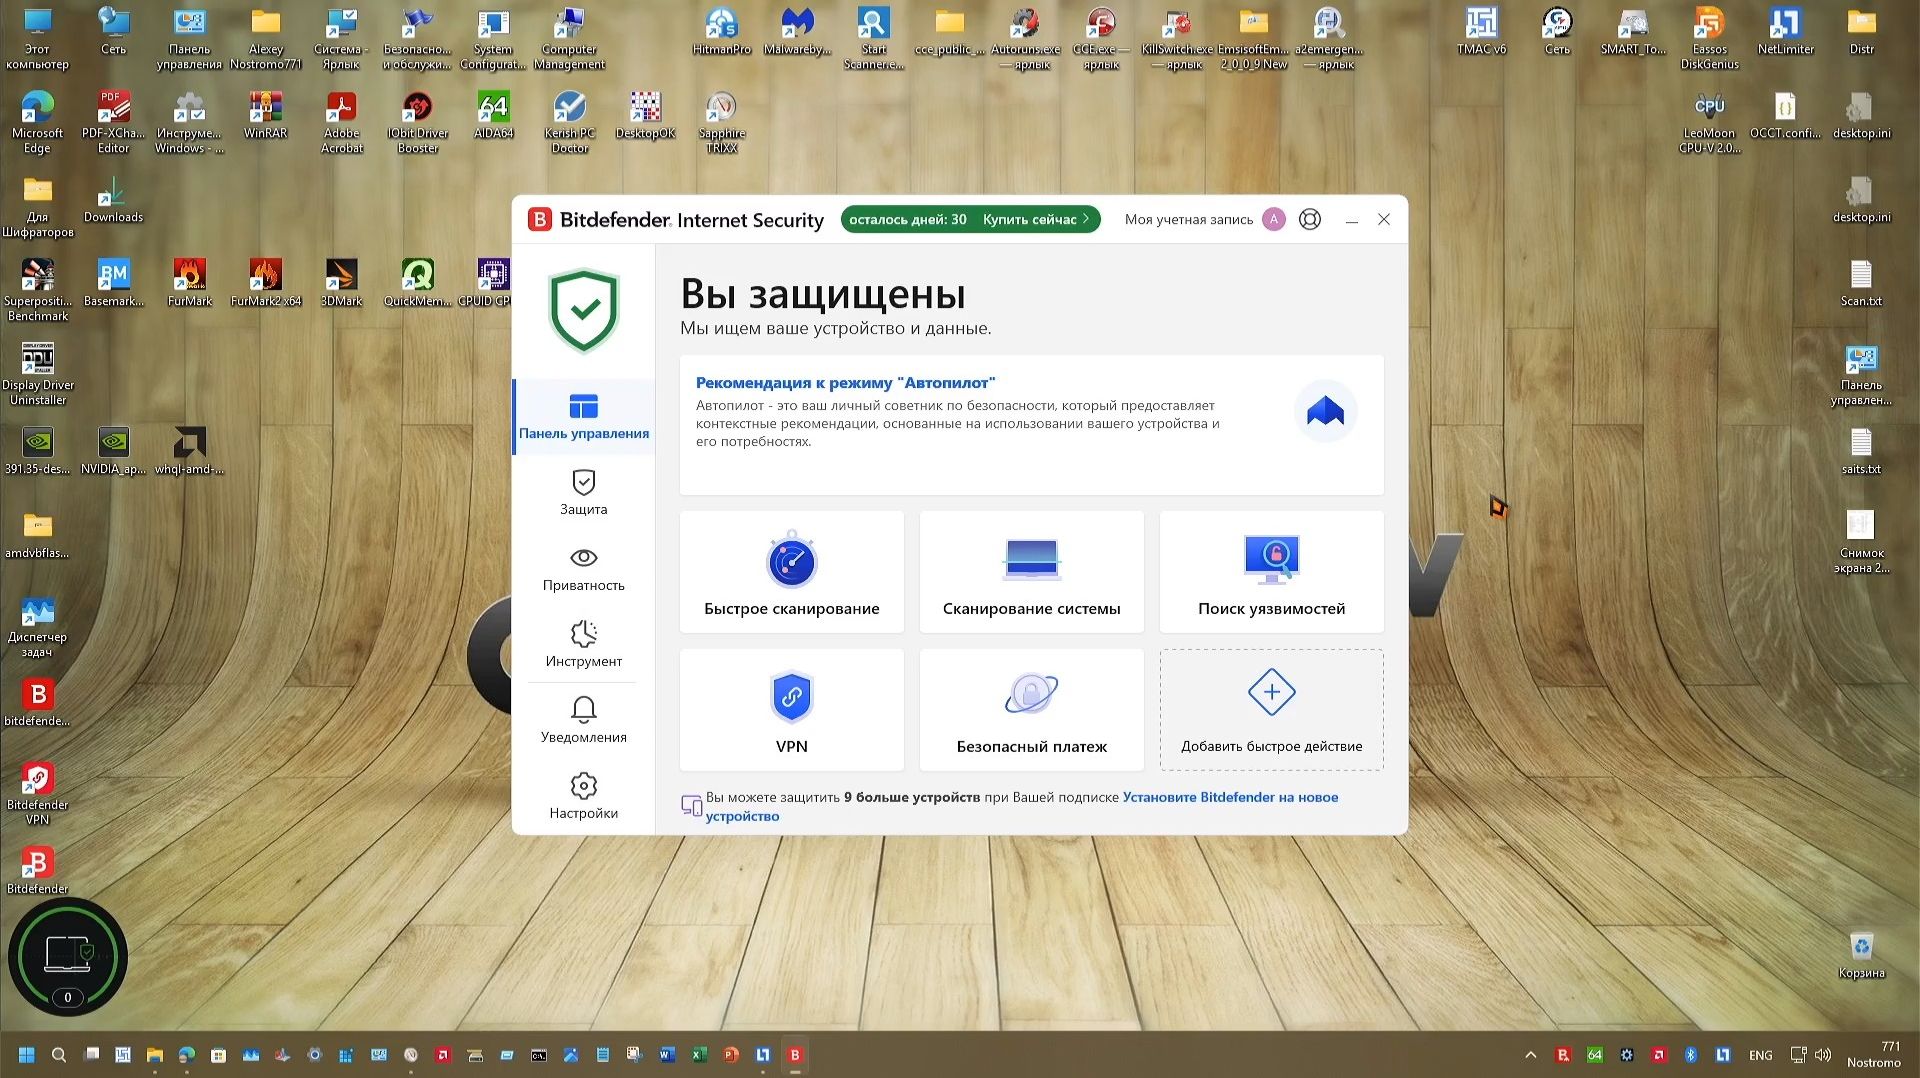The width and height of the screenshot is (1920, 1078).
Task: Select the Kerish PC Doctor icon
Action: point(570,124)
